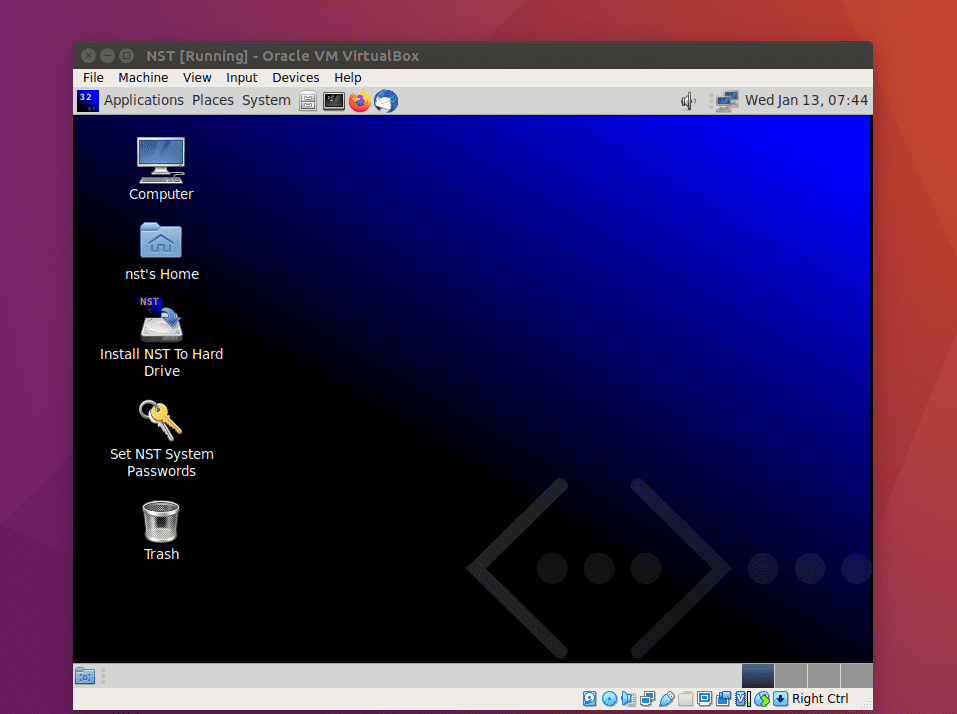Click the video capture recording indicator
Screen dimensions: 957x714
coord(724,699)
